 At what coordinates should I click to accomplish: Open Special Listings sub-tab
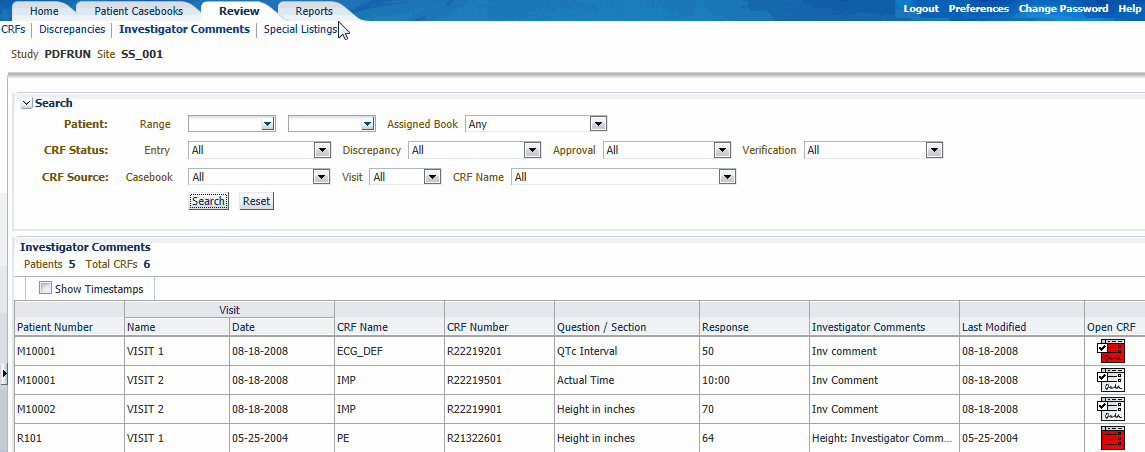300,30
